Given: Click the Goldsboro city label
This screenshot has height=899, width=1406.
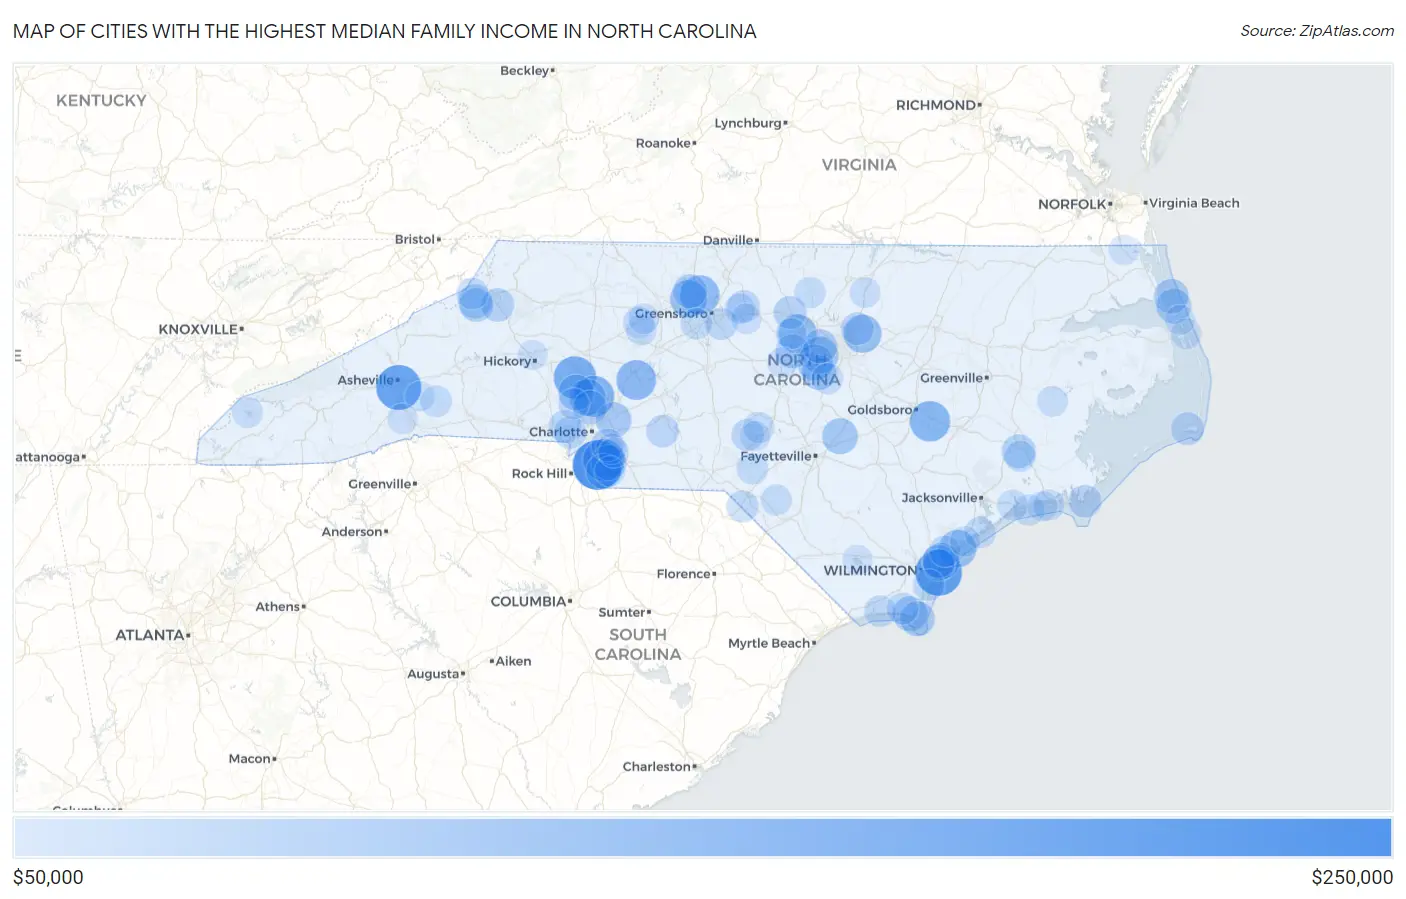Looking at the screenshot, I should pyautogui.click(x=880, y=410).
